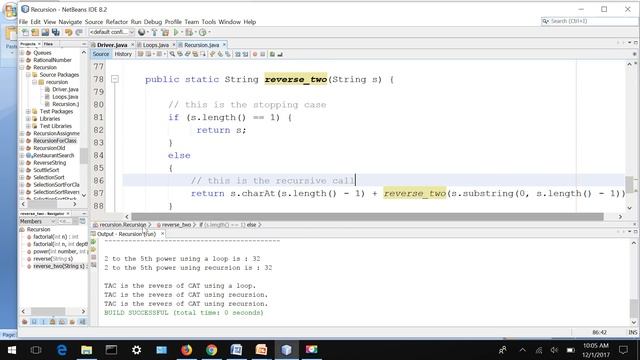This screenshot has height=360, width=640.
Task: Click the Projects tree vertical scrollbar thumb
Action: (x=84, y=156)
